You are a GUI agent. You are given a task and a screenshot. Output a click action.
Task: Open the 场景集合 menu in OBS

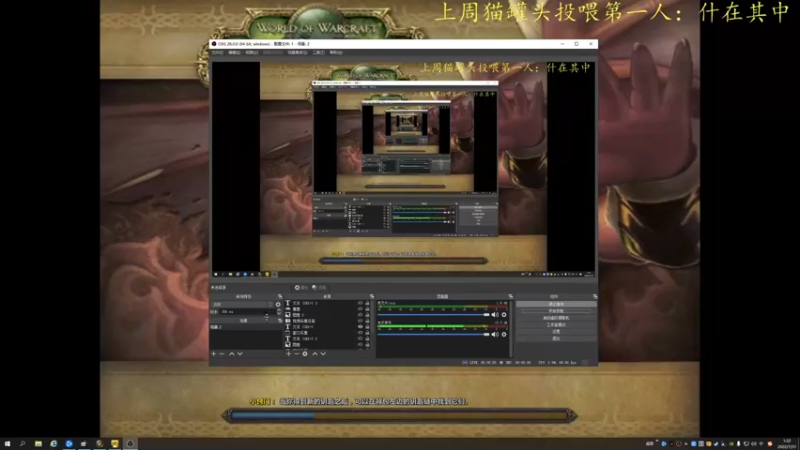[297, 53]
